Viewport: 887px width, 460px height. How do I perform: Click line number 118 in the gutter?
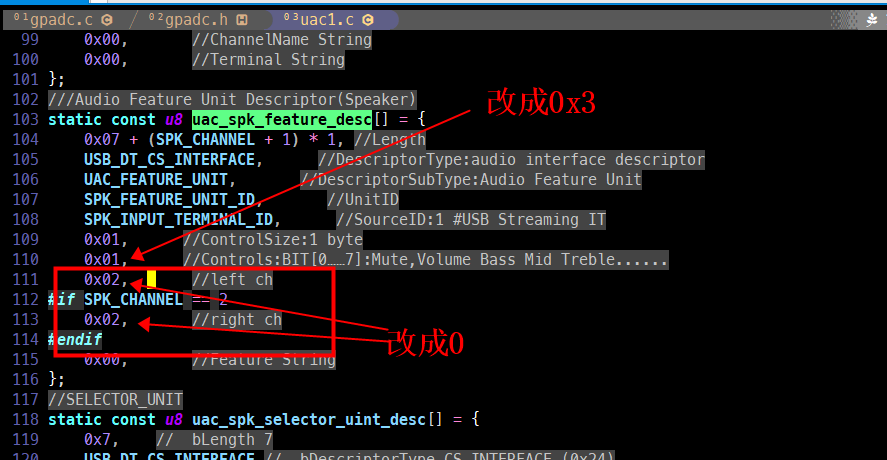(25, 419)
